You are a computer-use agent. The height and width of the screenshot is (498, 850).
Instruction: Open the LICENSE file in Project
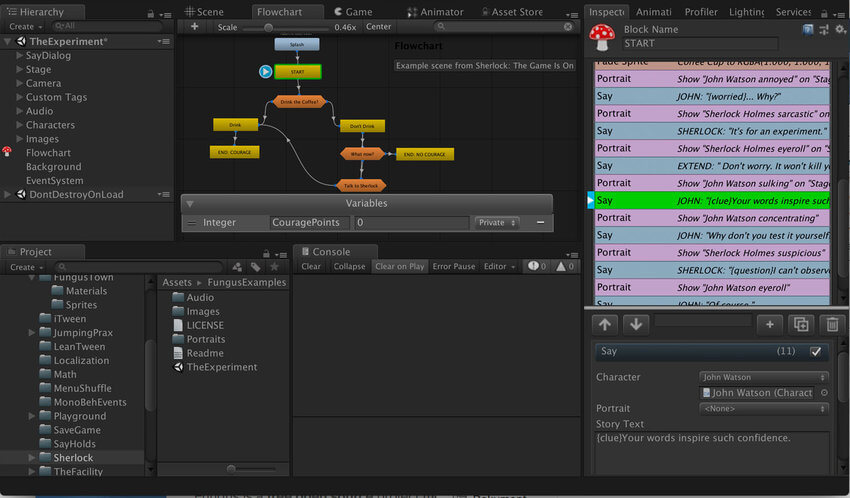[198, 325]
